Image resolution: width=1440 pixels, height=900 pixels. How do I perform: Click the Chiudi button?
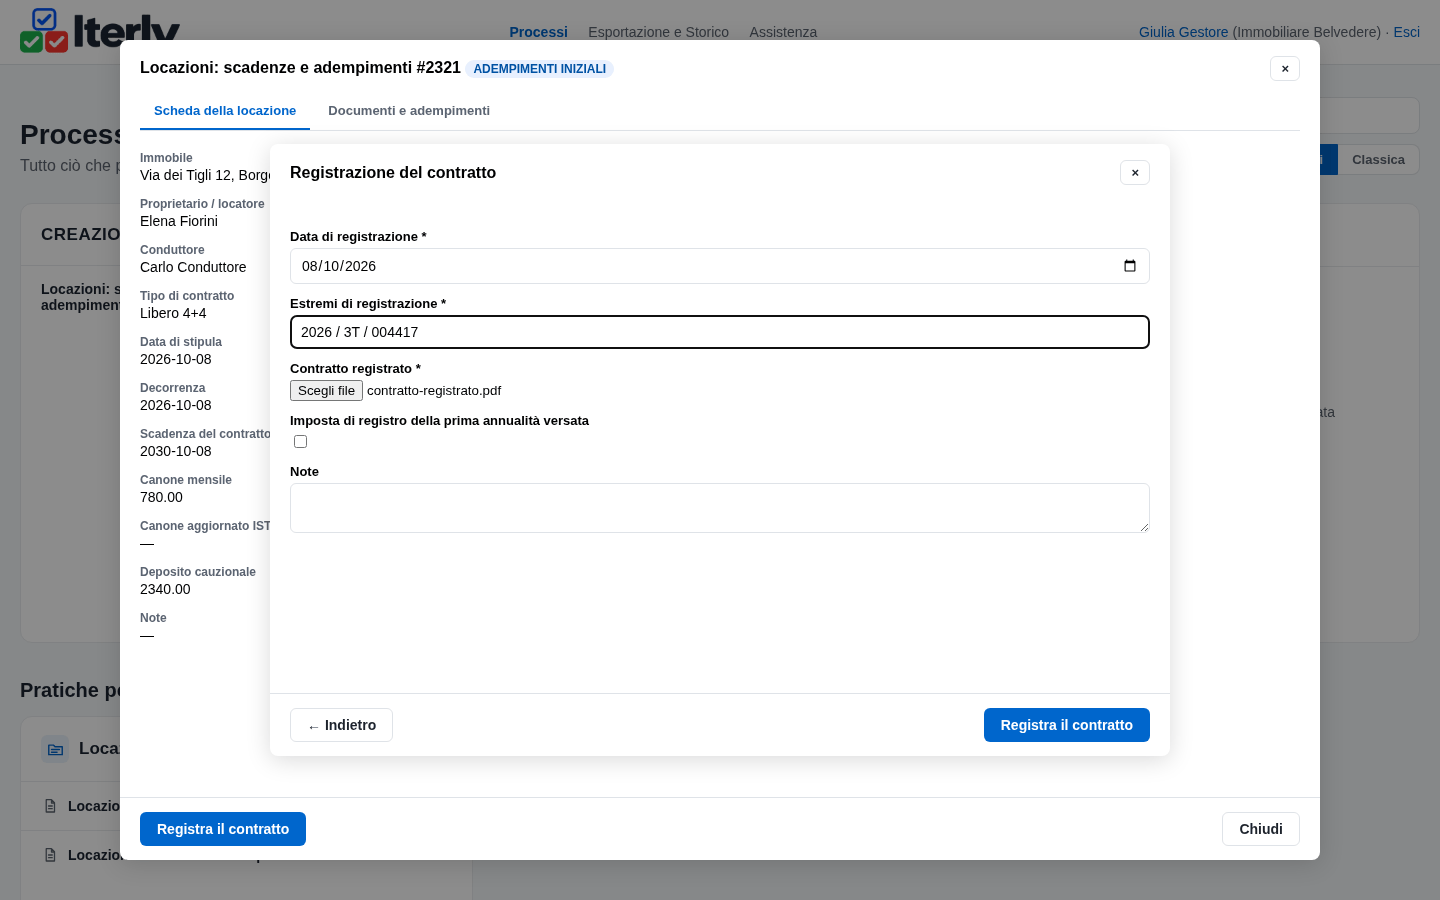(x=1261, y=829)
